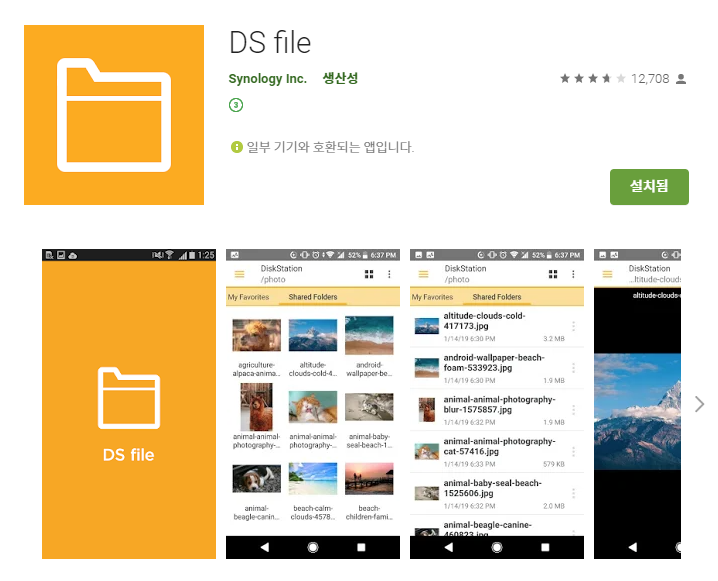This screenshot has height=581, width=718.
Task: Open more options for animal-baby-seal-beach-1525606.jpg
Action: [x=573, y=494]
